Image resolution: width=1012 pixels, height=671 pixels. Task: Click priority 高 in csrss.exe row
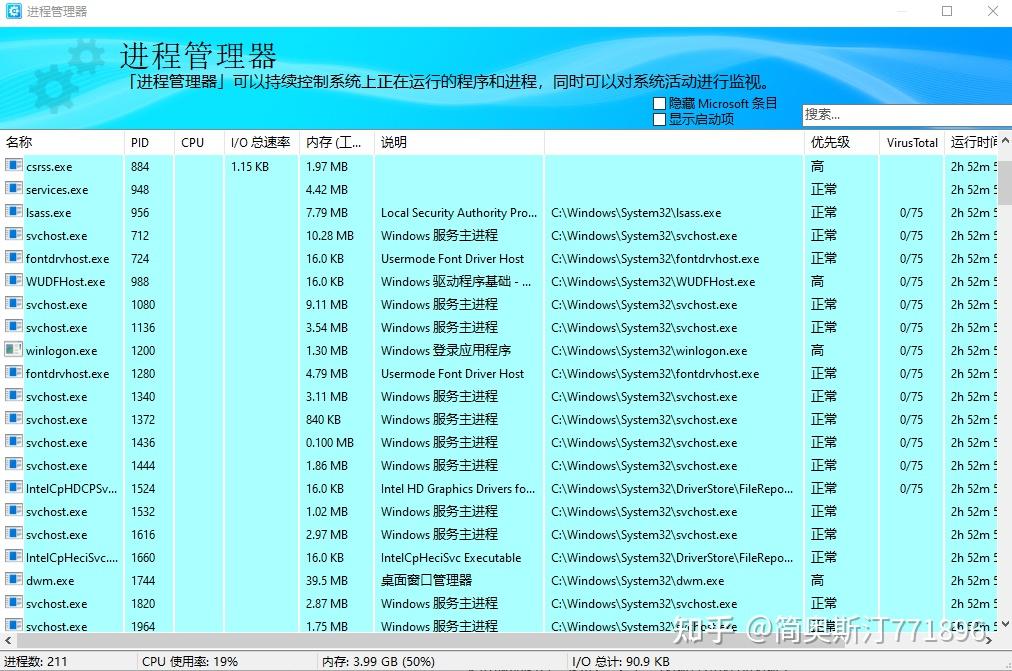[817, 166]
